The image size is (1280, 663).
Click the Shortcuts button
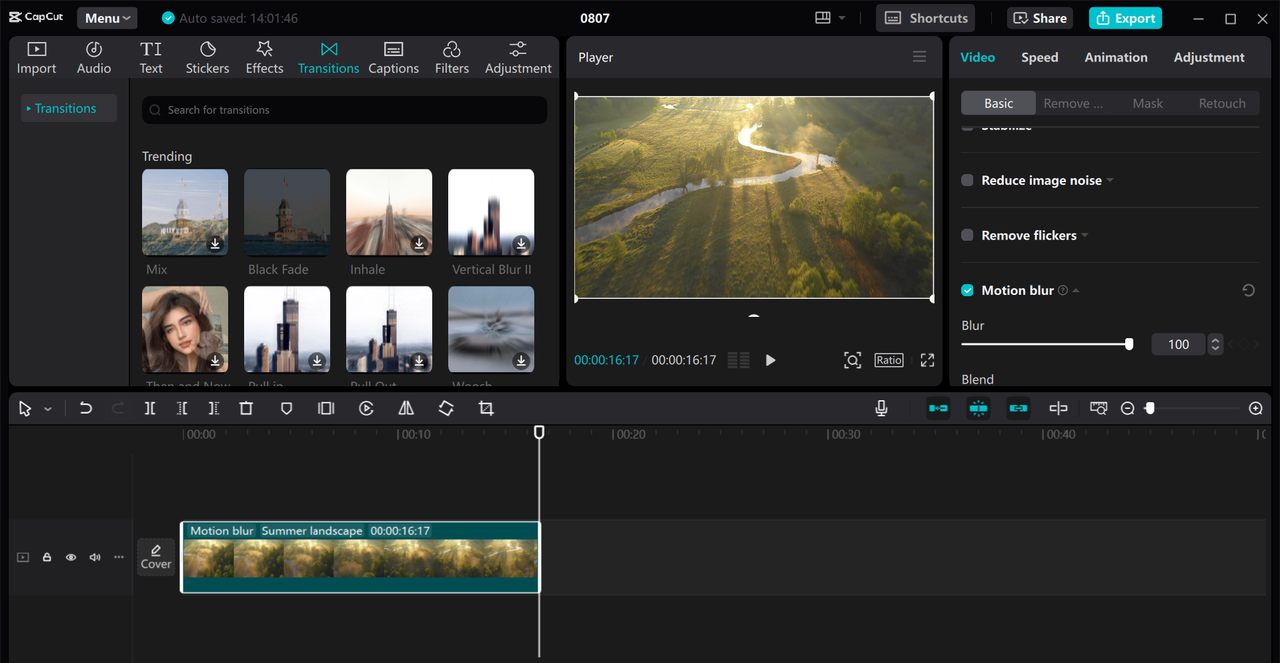tap(927, 18)
